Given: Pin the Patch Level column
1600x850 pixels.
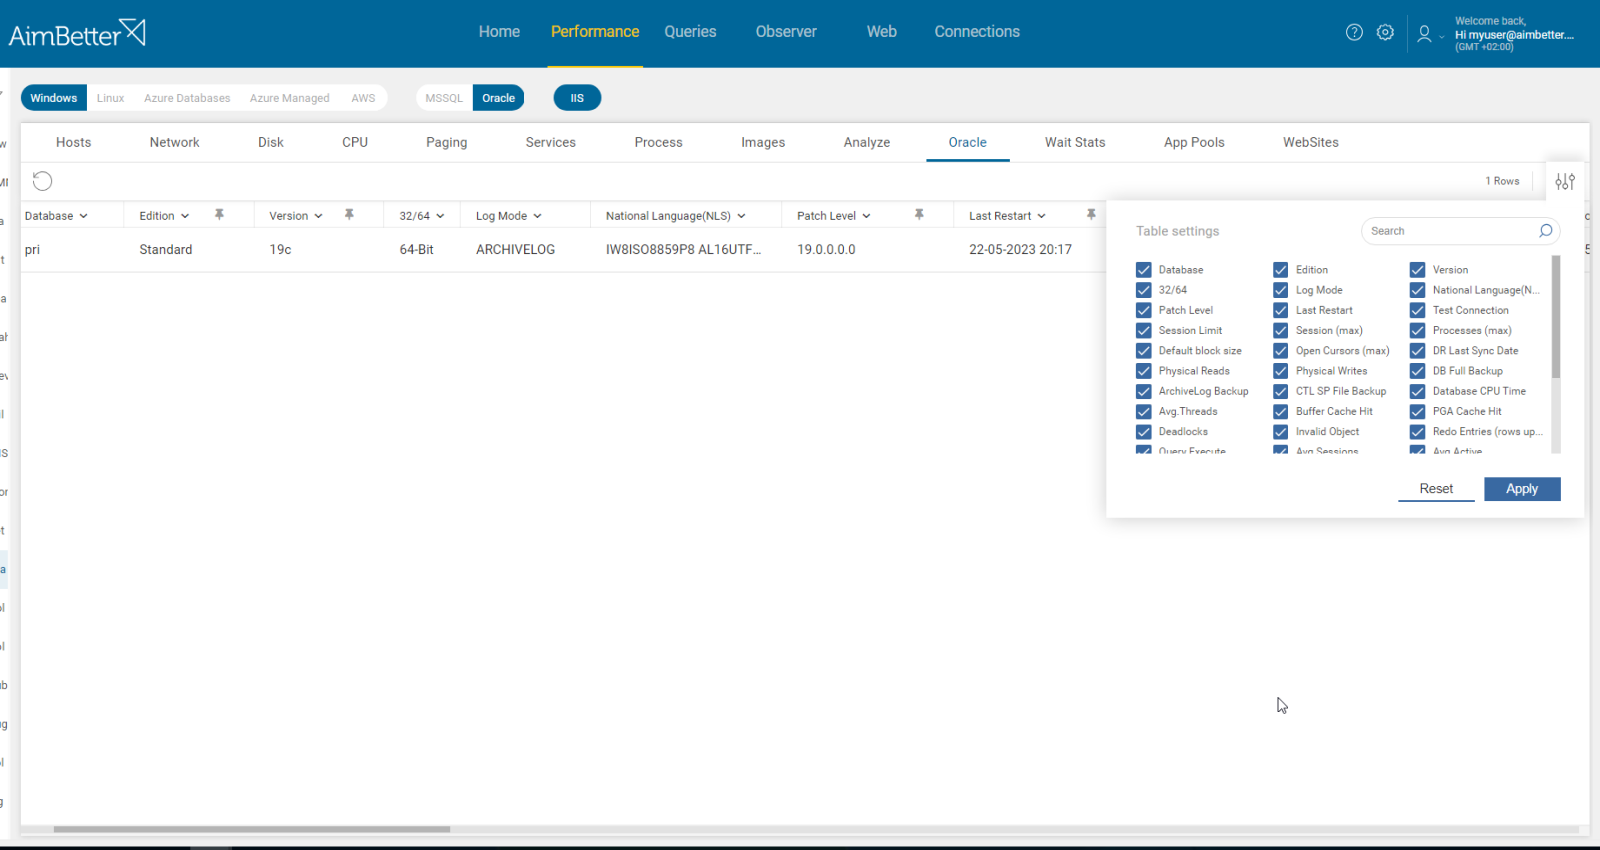Looking at the screenshot, I should coord(919,215).
